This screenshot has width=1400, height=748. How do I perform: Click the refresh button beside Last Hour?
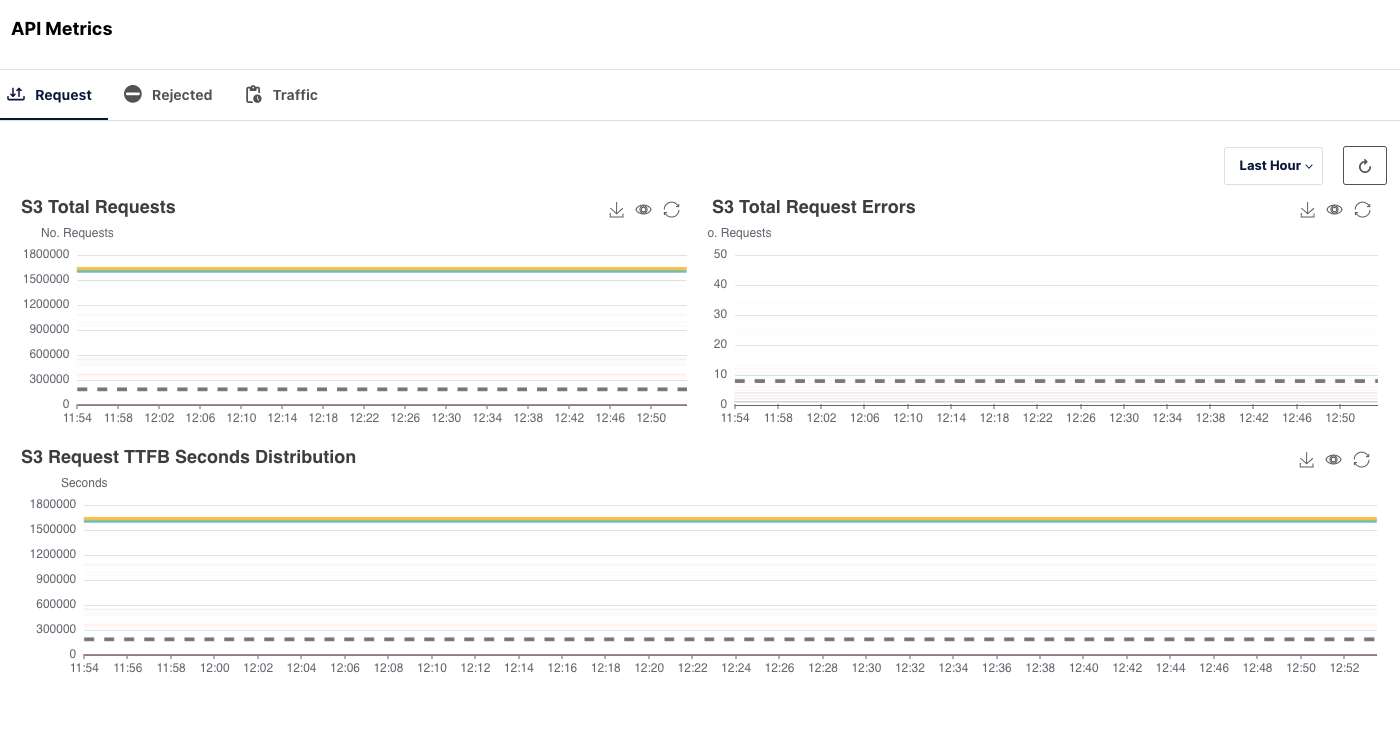[1365, 166]
